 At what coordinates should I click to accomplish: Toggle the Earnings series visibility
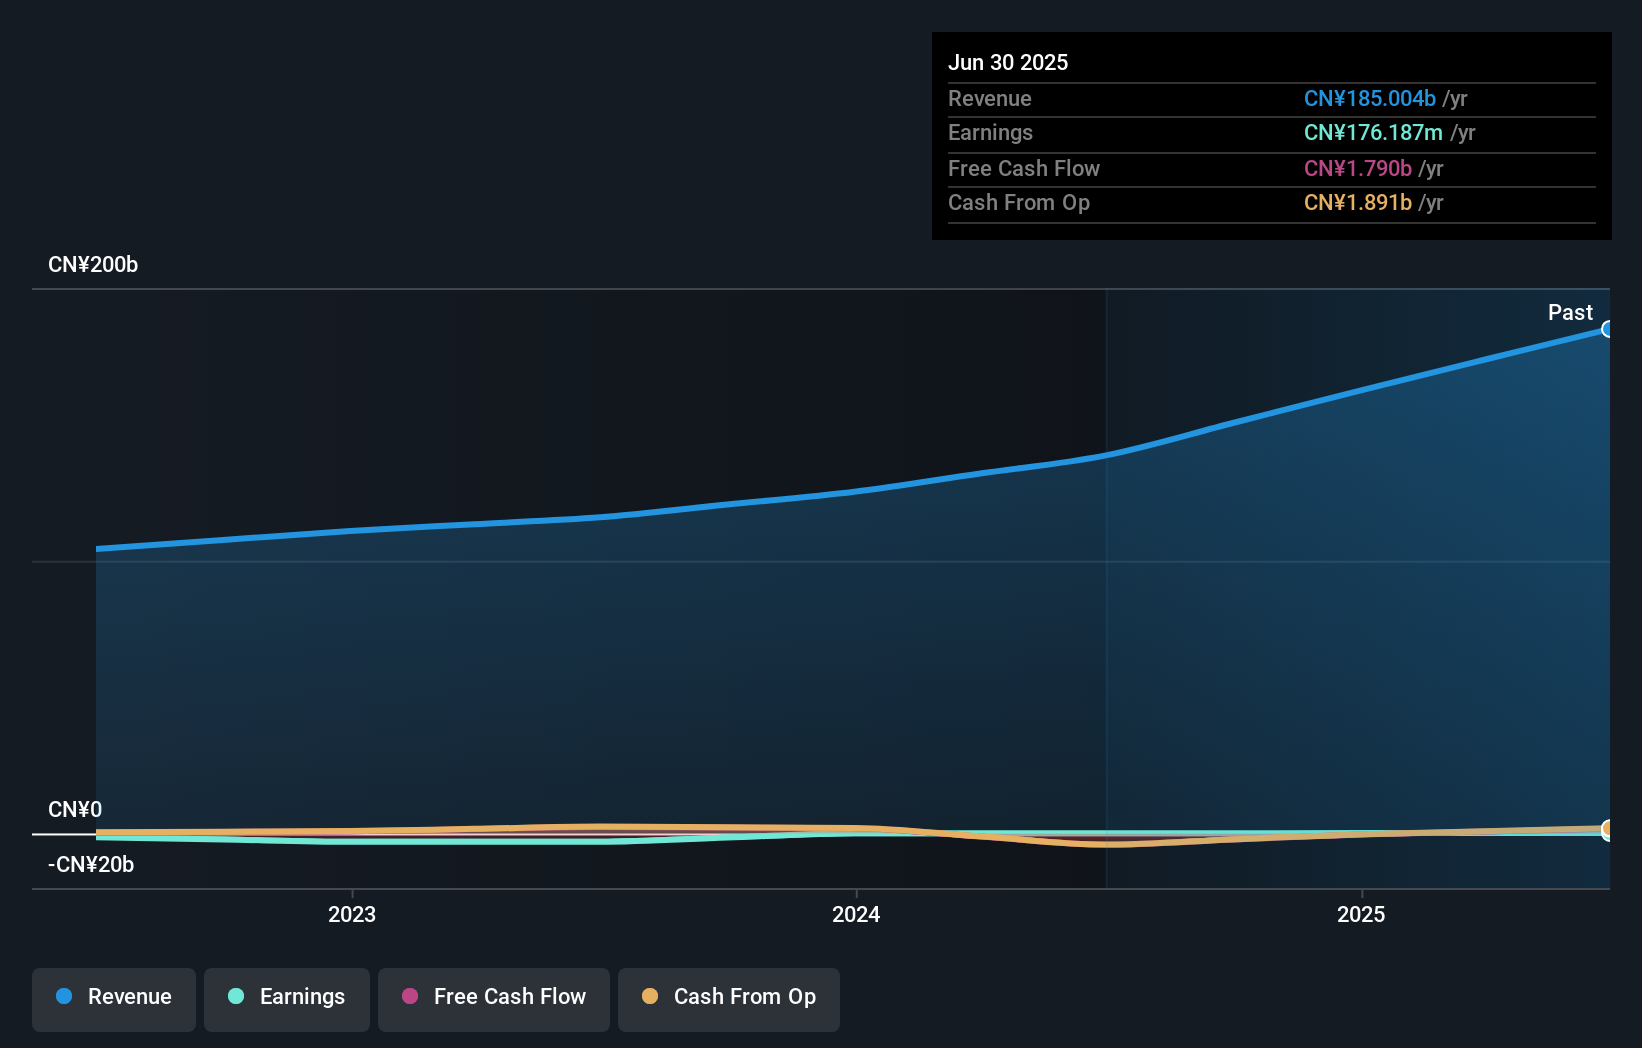(286, 998)
